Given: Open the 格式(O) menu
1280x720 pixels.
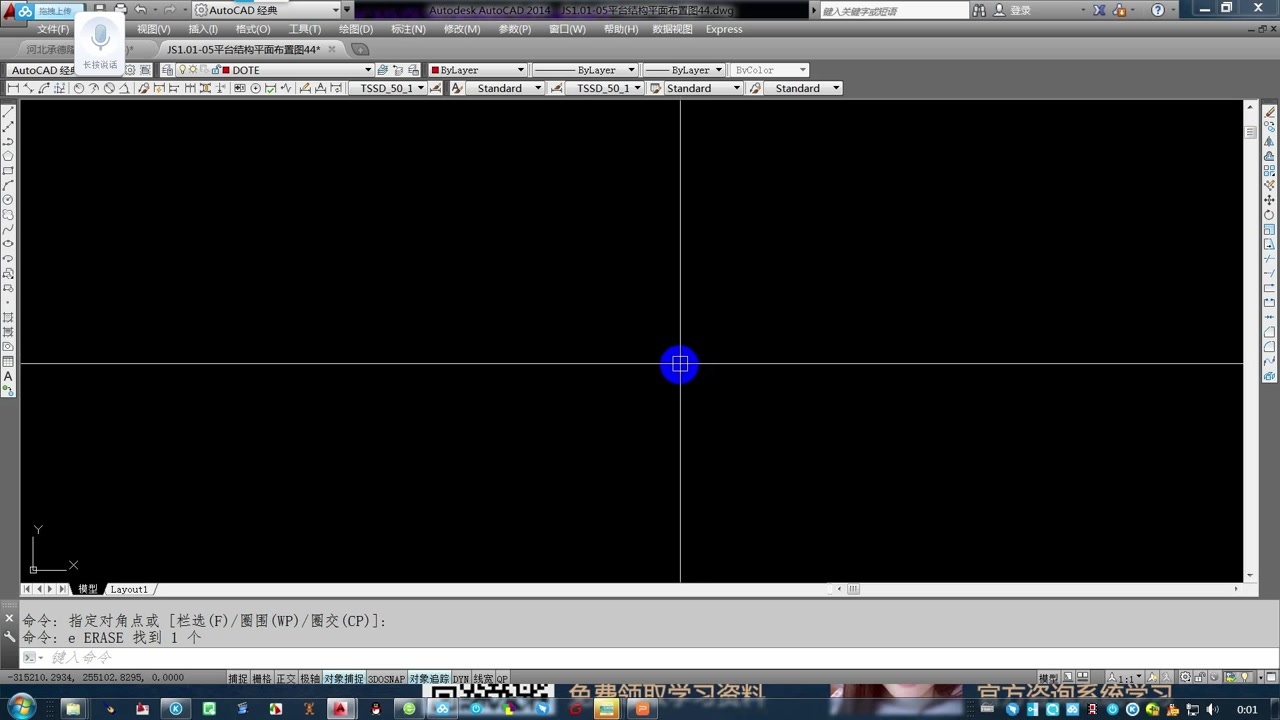Looking at the screenshot, I should pos(253,29).
